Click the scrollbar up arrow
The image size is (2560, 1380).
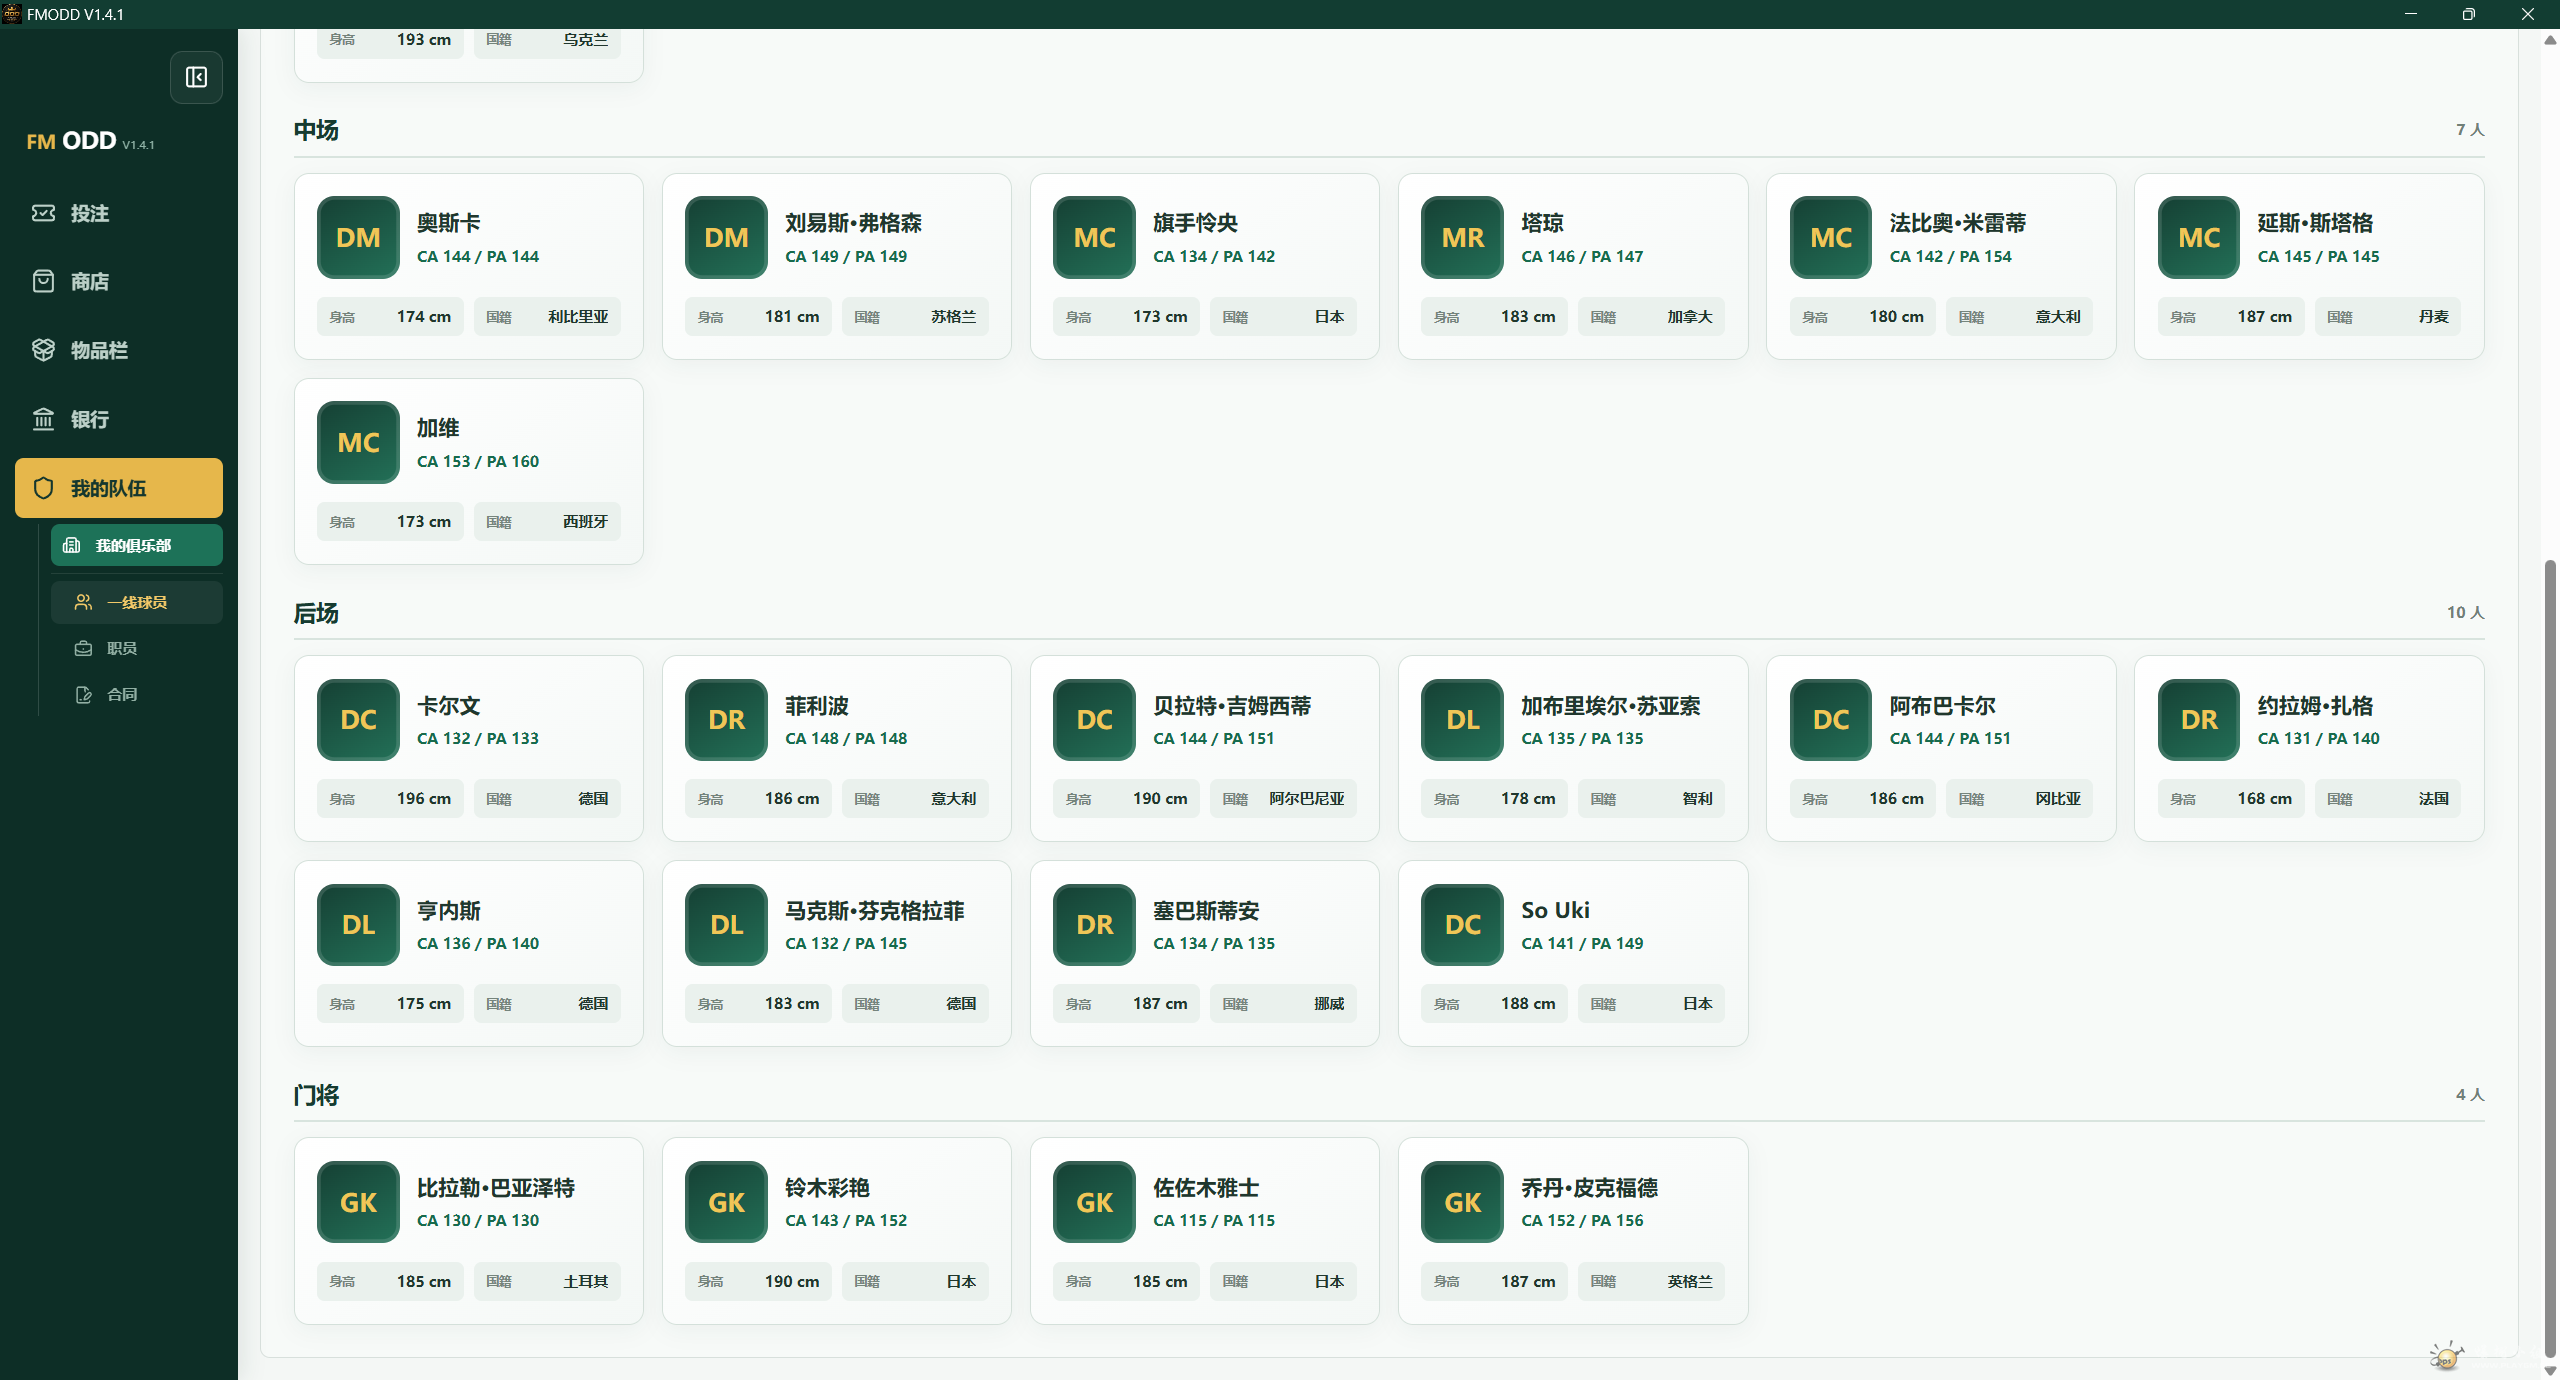coord(2550,40)
